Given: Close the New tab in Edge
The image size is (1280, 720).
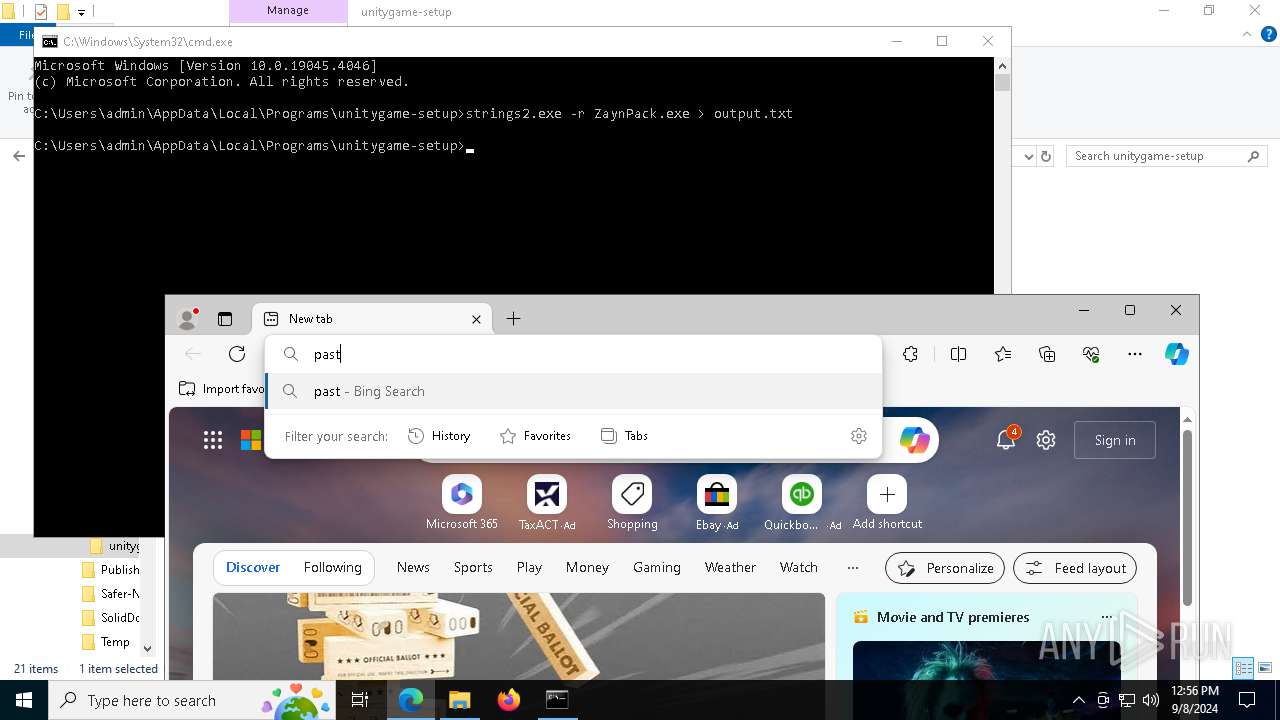Looking at the screenshot, I should pyautogui.click(x=476, y=319).
